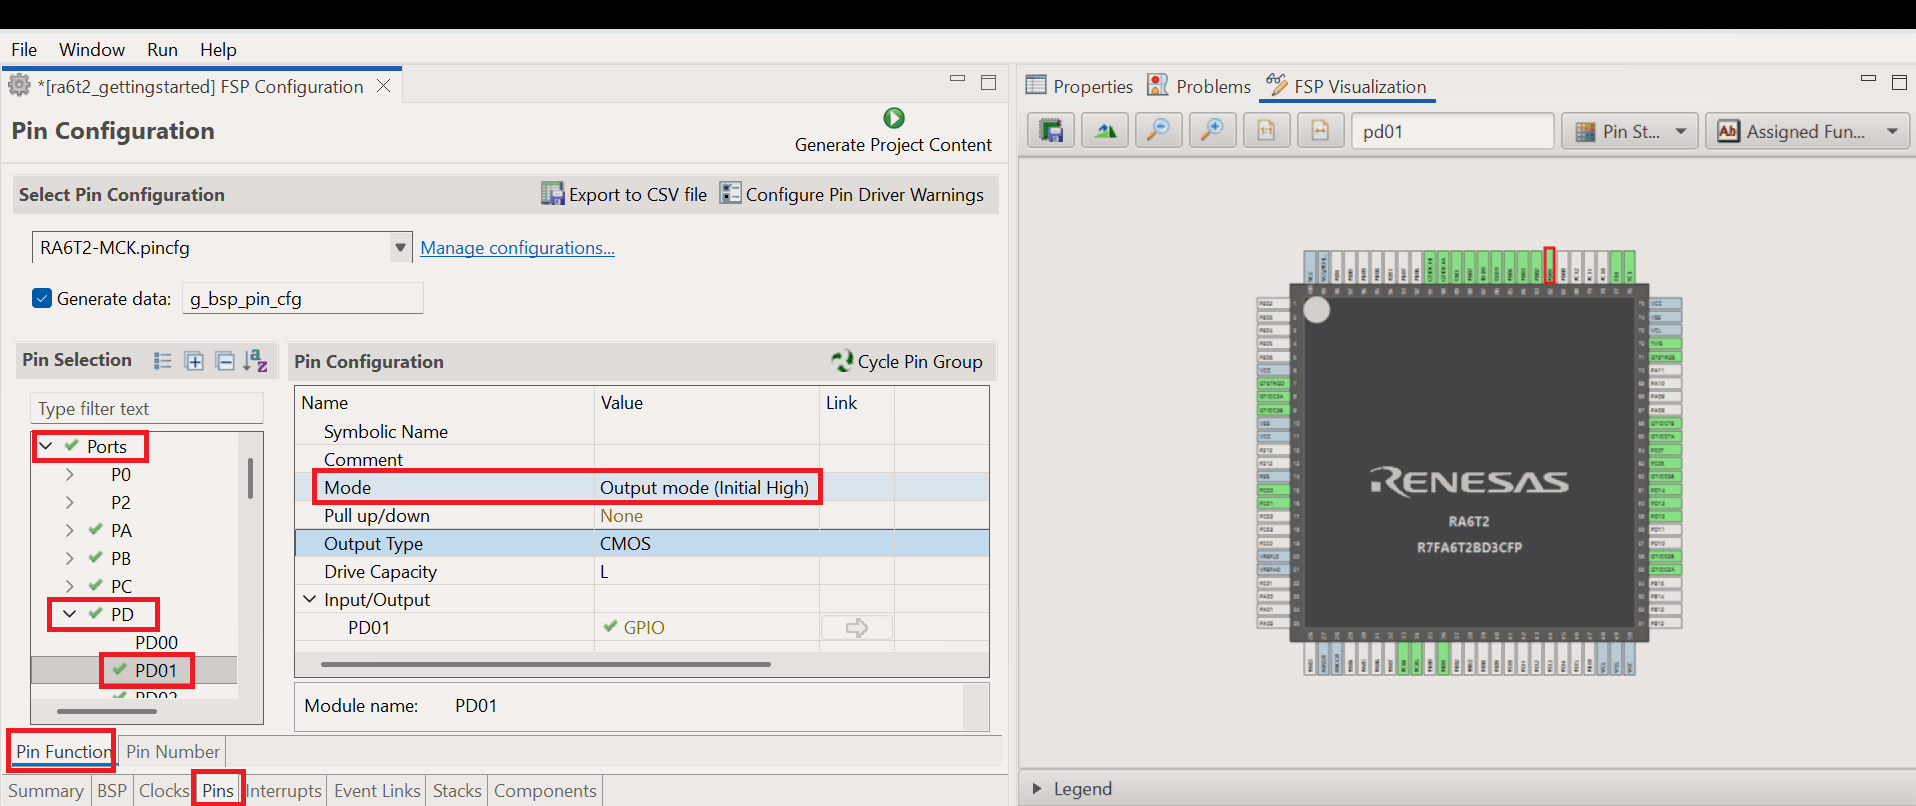1916x806 pixels.
Task: Expand the Legend section
Action: (x=1037, y=788)
